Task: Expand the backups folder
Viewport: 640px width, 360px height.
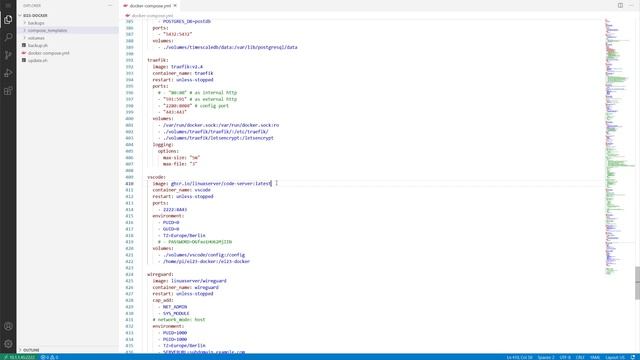Action: [x=36, y=23]
